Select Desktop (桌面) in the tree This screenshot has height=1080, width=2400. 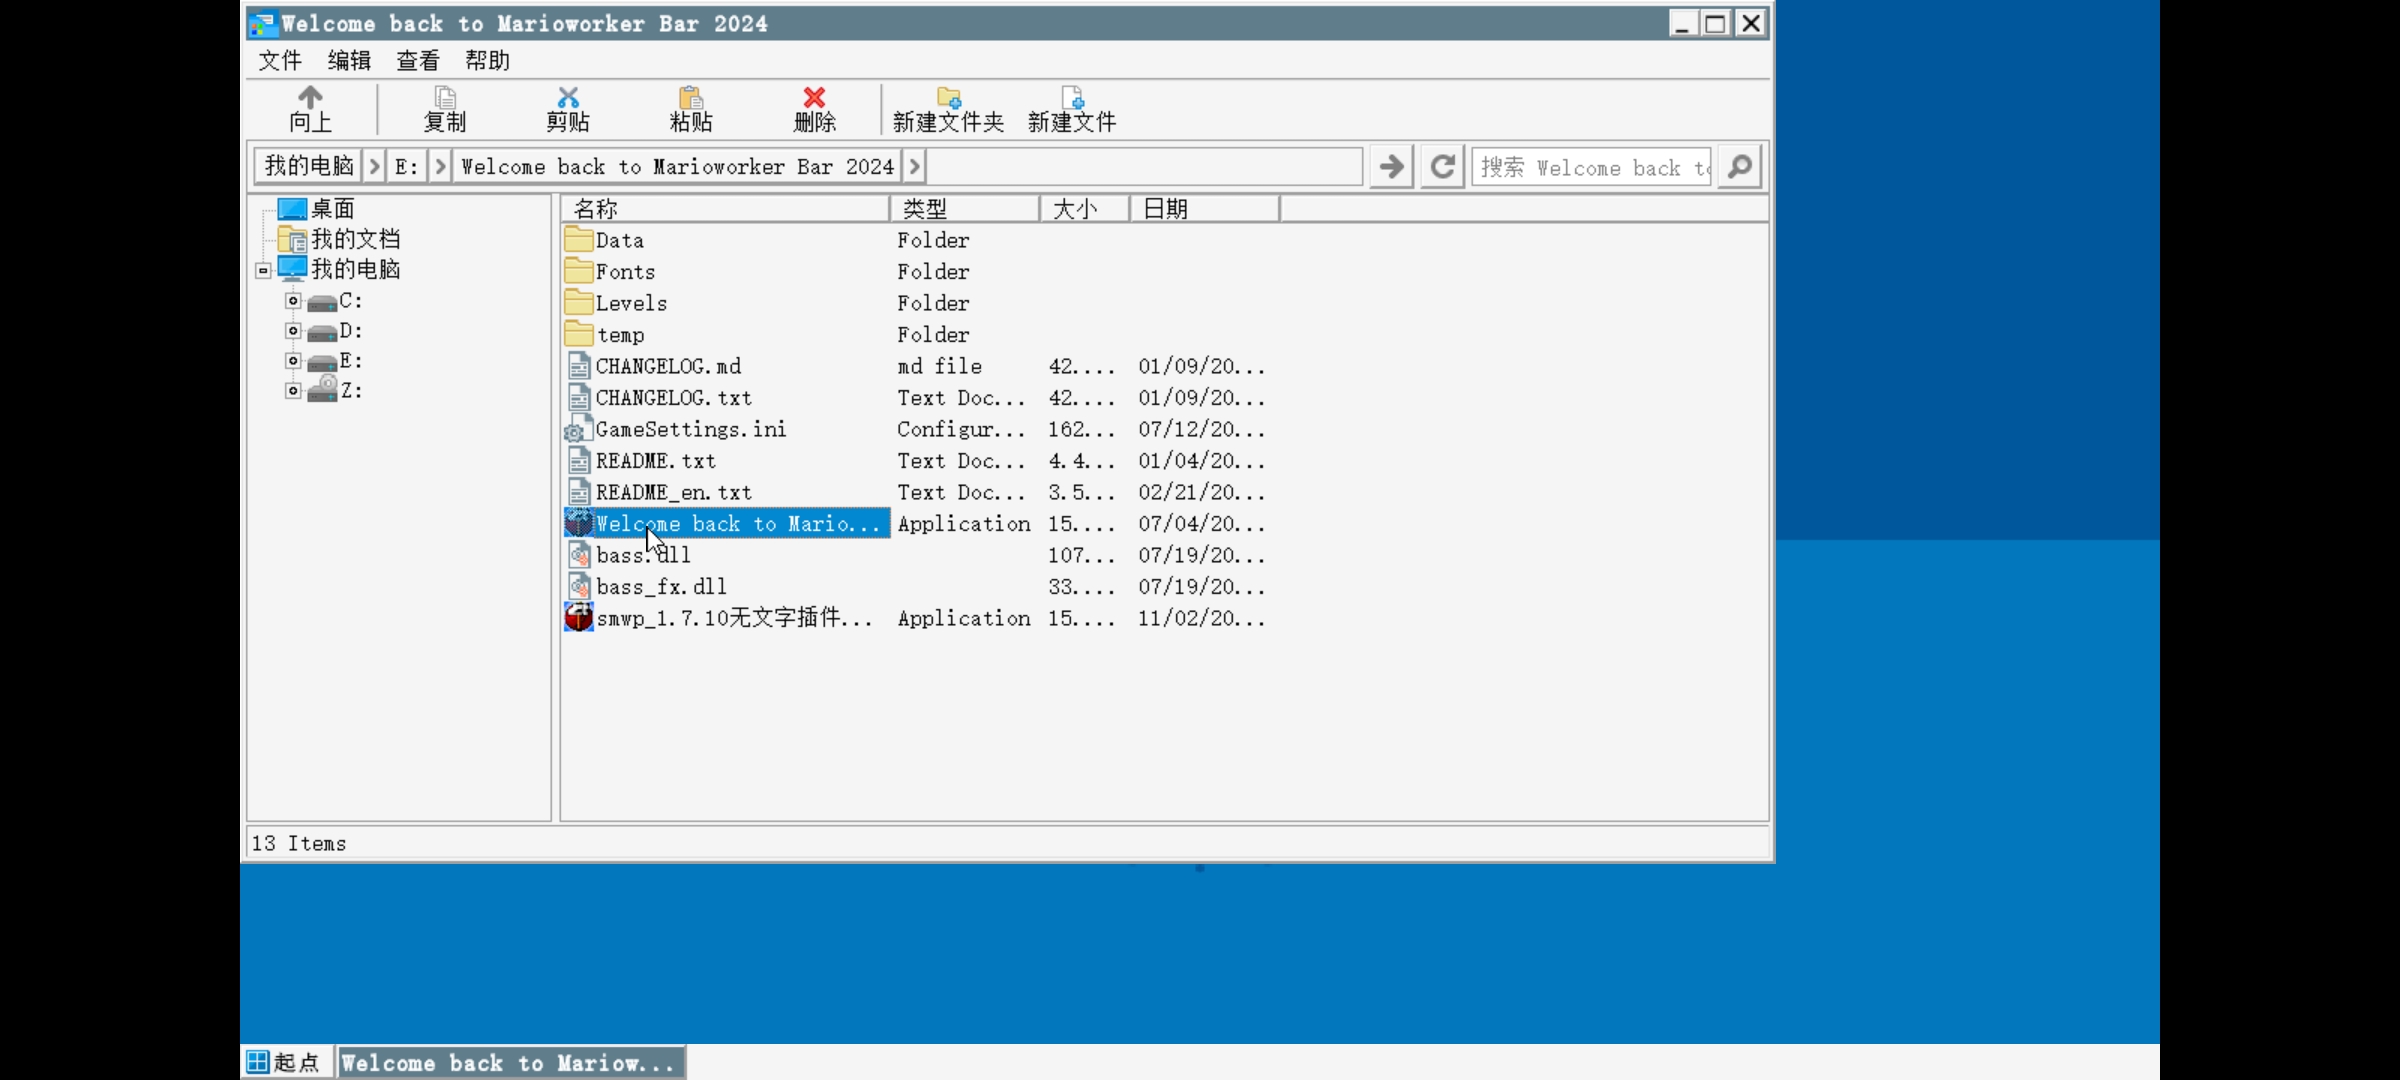click(332, 209)
